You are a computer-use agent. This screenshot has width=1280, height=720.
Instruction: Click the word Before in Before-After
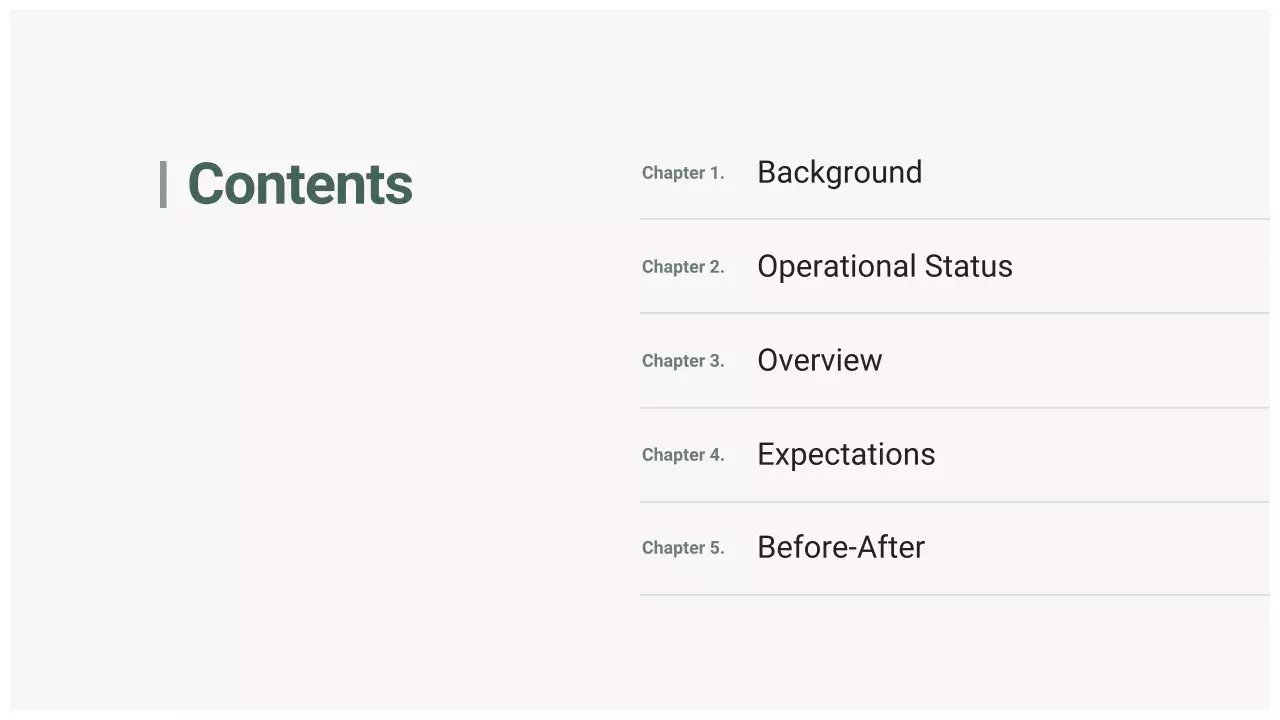pos(797,547)
